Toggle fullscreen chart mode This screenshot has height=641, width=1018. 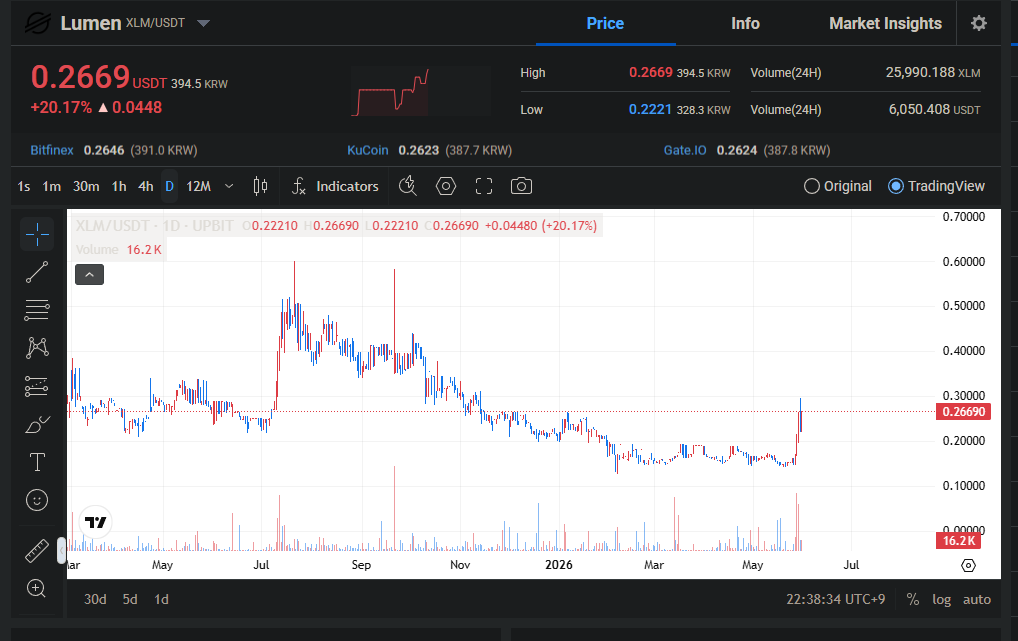click(484, 186)
